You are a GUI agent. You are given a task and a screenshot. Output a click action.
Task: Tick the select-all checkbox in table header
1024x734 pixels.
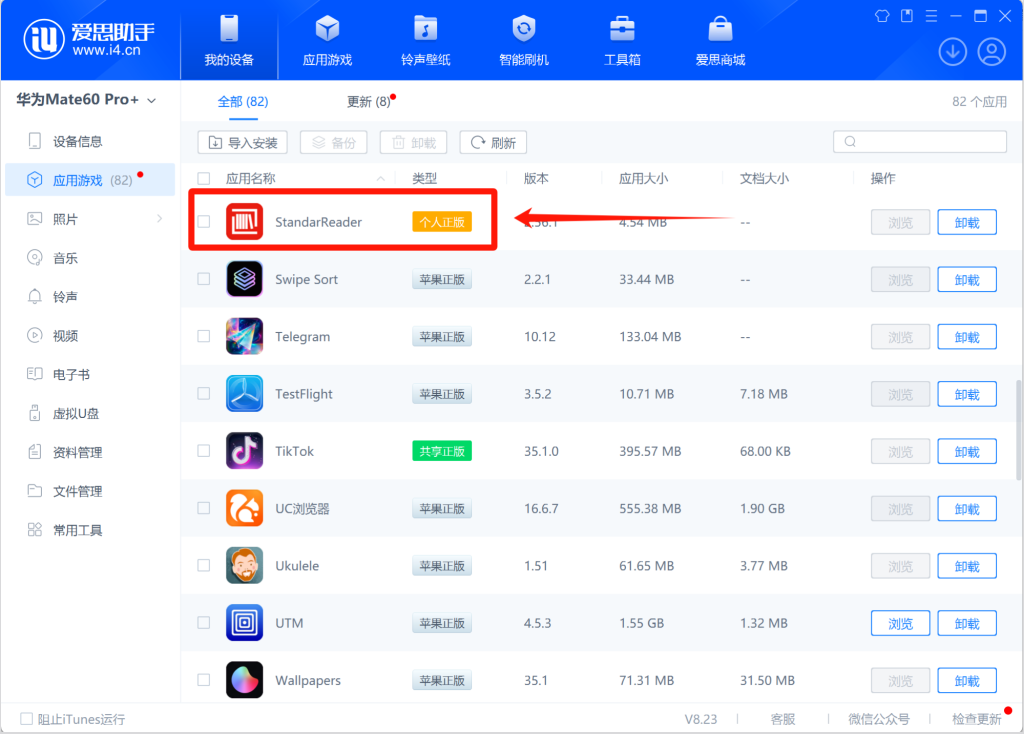(x=204, y=178)
